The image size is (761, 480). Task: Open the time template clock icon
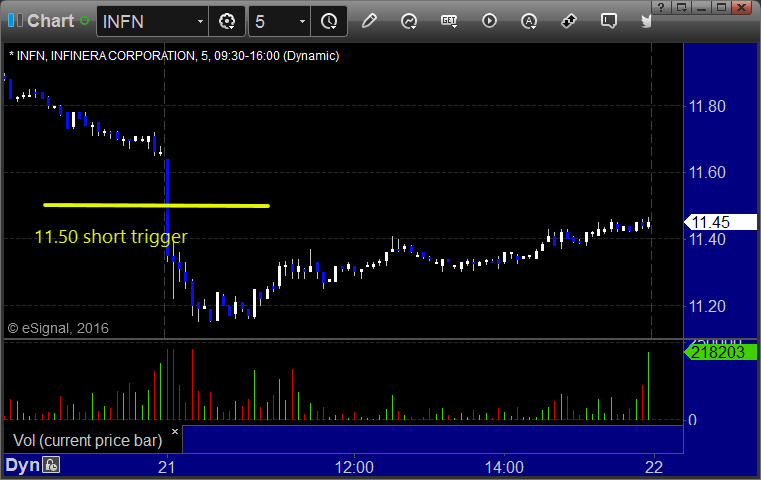[329, 21]
